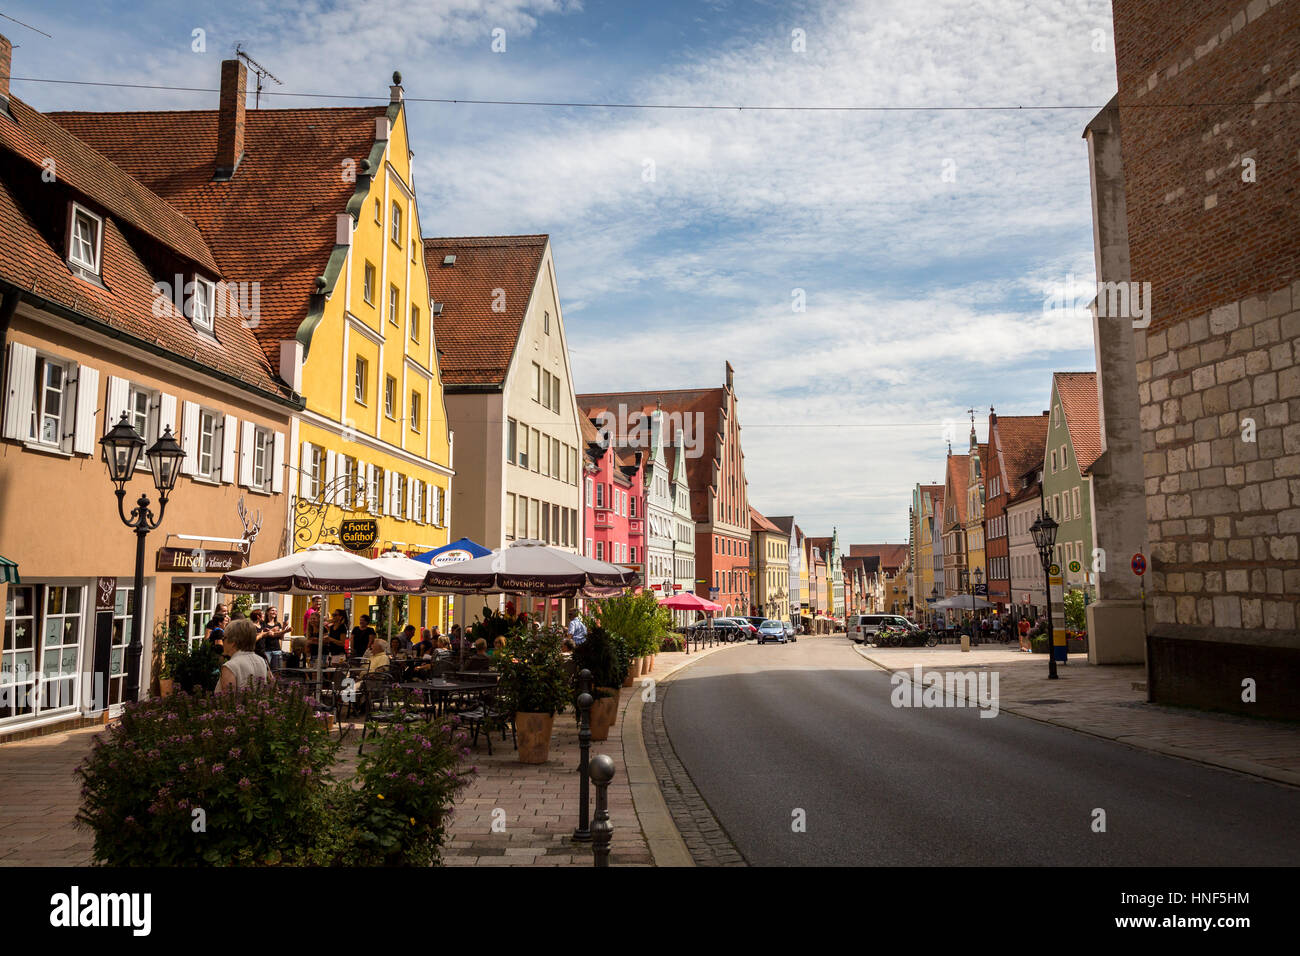Click the alamy logo in the footer
This screenshot has height=956, width=1300.
(x=101, y=910)
